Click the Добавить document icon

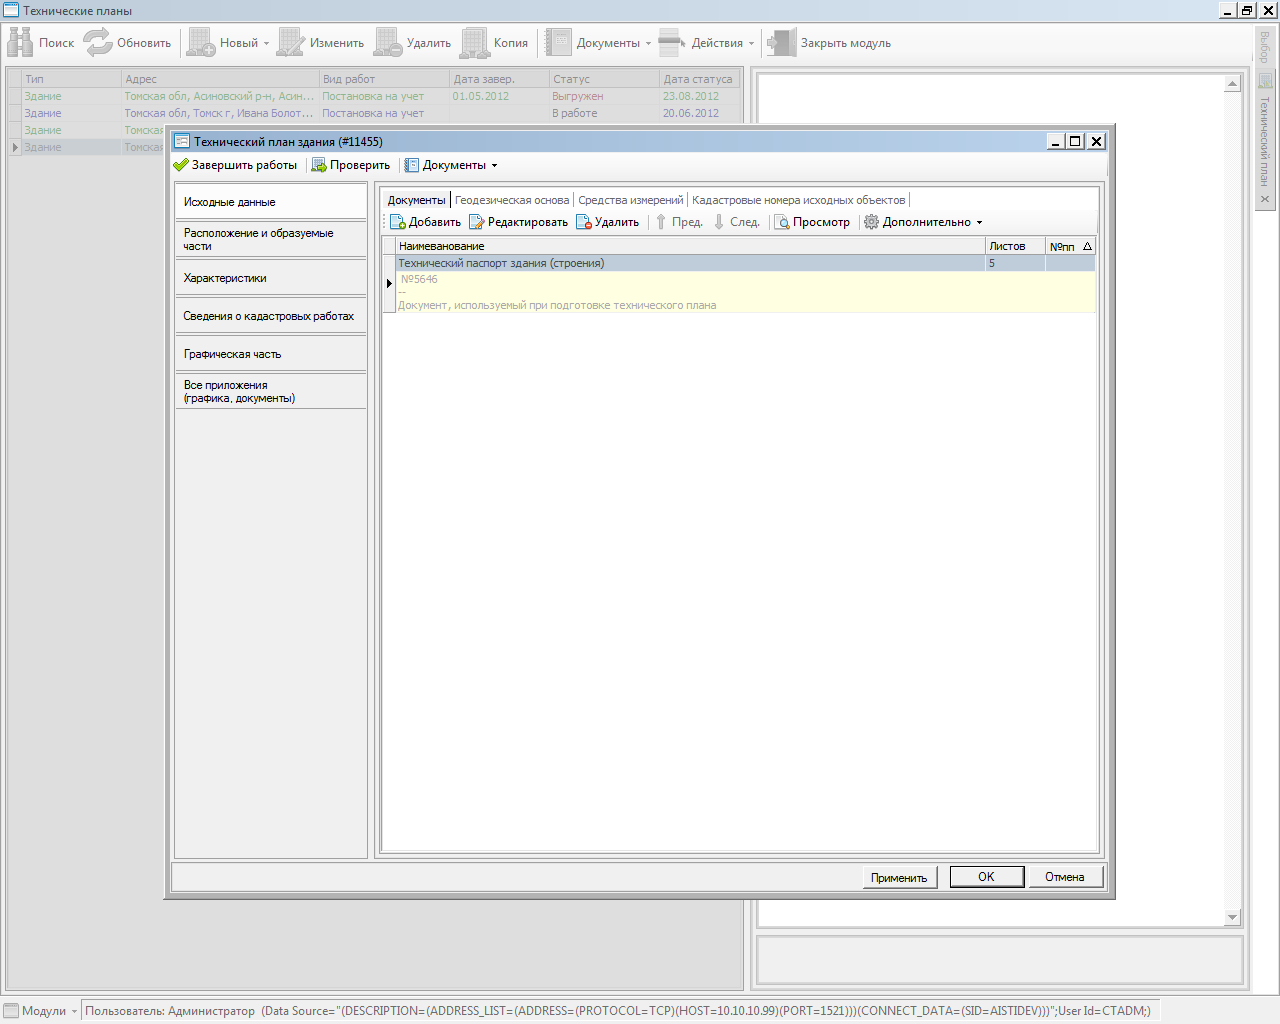[x=398, y=222]
